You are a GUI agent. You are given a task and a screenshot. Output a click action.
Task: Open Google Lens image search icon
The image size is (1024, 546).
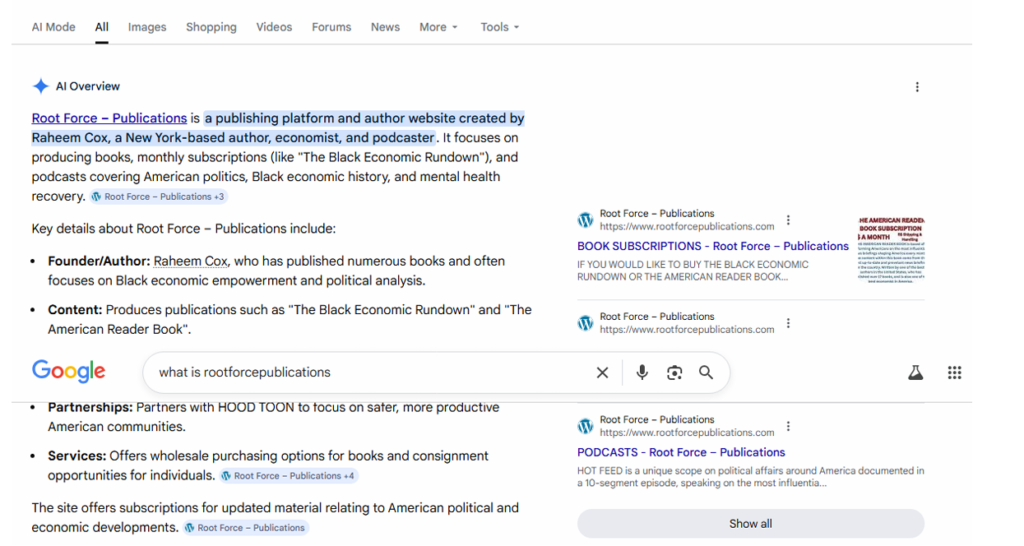tap(674, 373)
